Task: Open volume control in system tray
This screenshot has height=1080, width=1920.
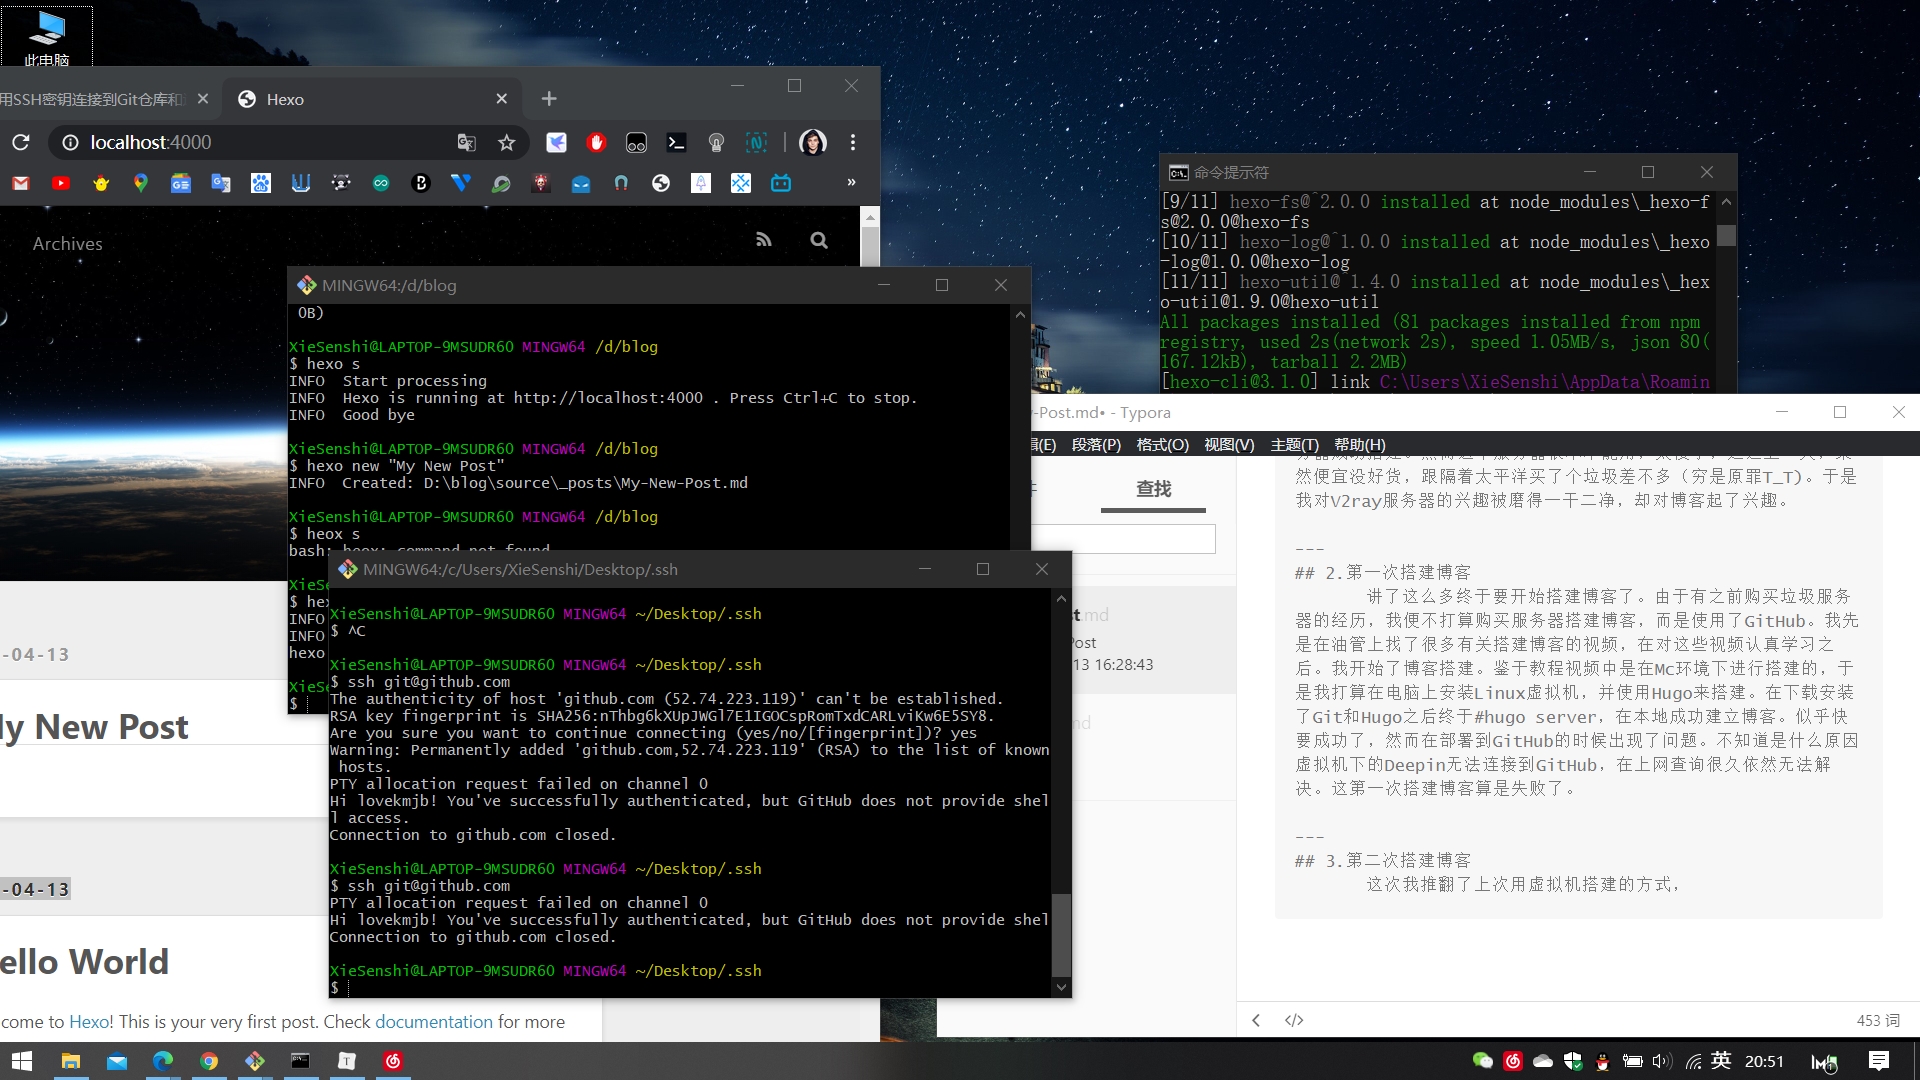Action: point(1662,1061)
